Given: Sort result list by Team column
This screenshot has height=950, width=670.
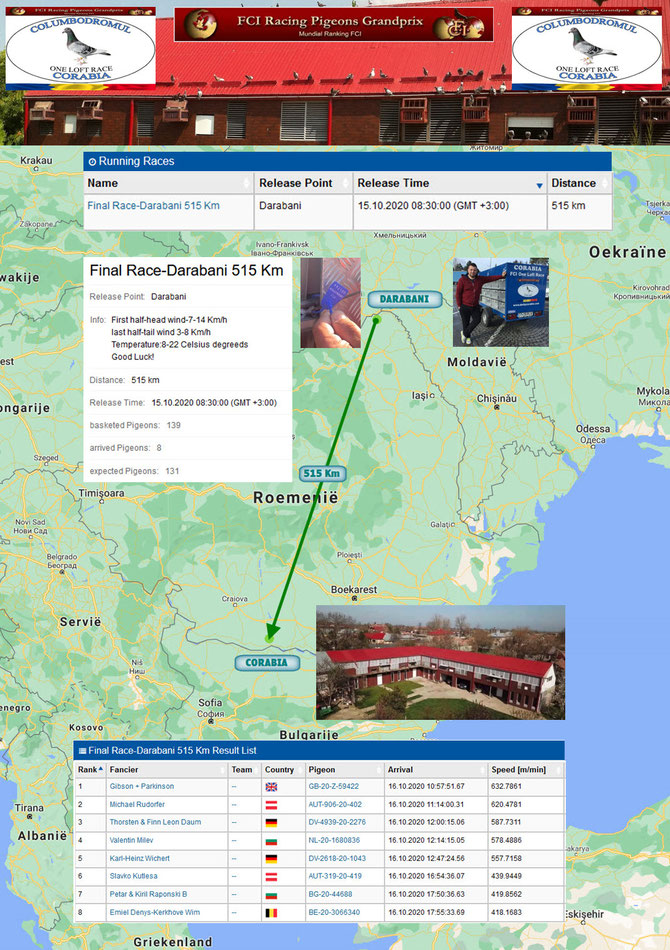Looking at the screenshot, I should click(x=244, y=769).
